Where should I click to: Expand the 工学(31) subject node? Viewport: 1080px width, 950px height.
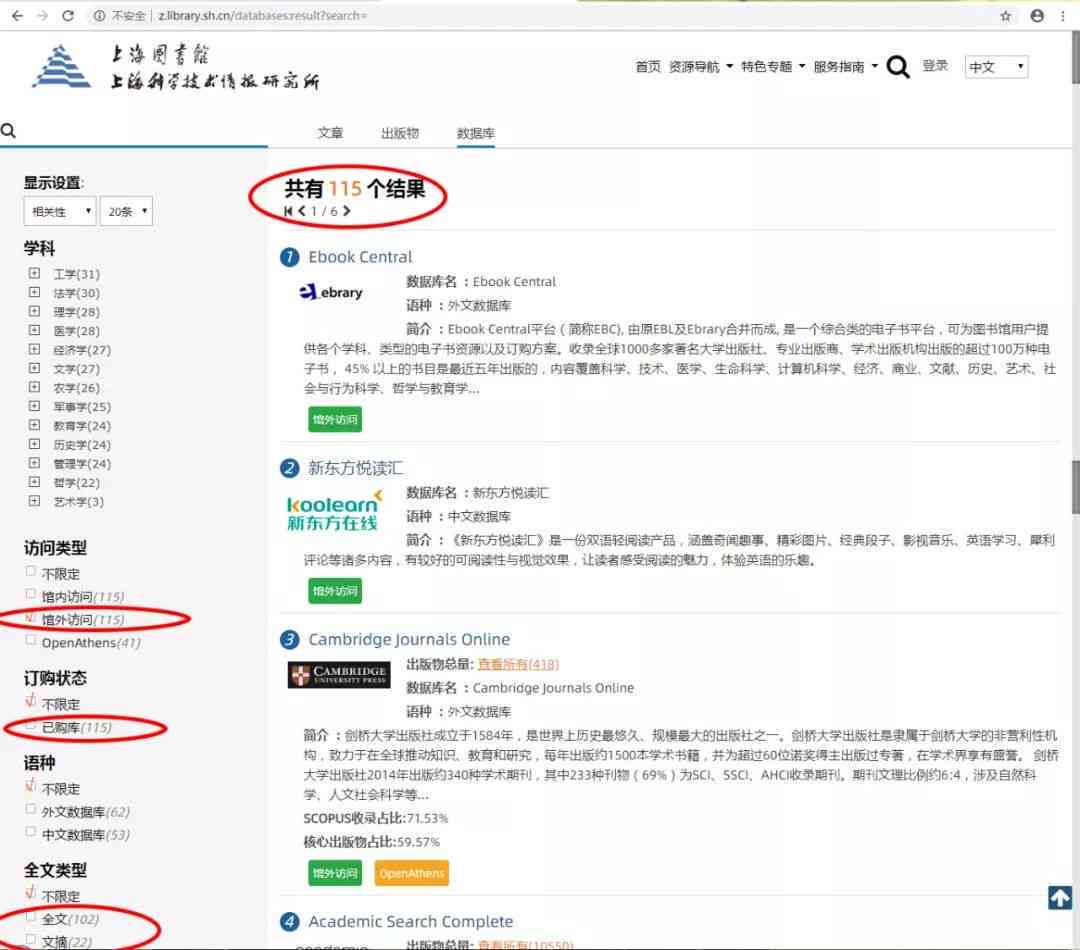34,273
